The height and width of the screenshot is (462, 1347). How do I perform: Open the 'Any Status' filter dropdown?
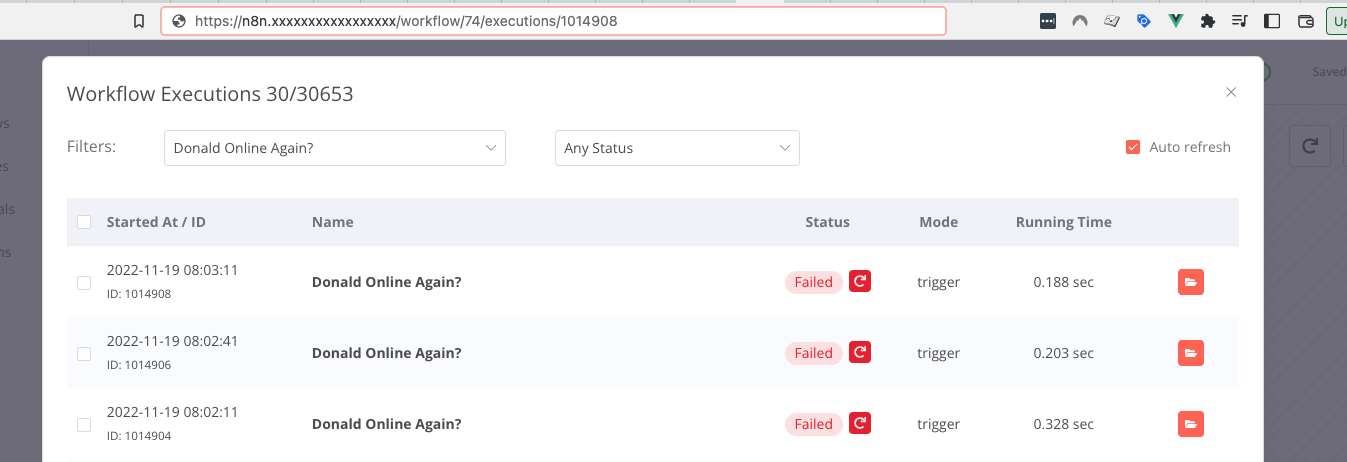(x=677, y=147)
